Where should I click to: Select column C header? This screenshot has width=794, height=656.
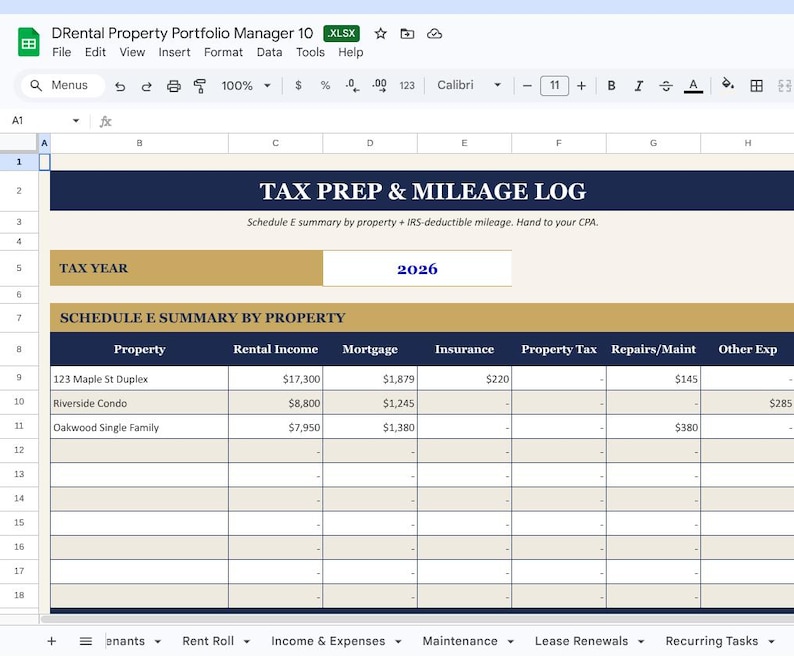(275, 143)
